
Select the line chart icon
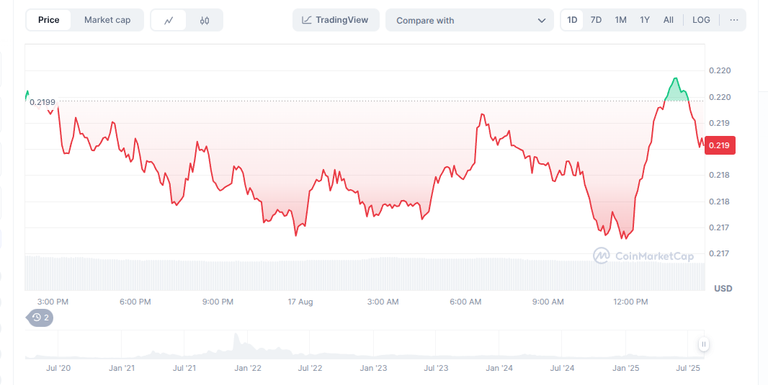coord(168,21)
